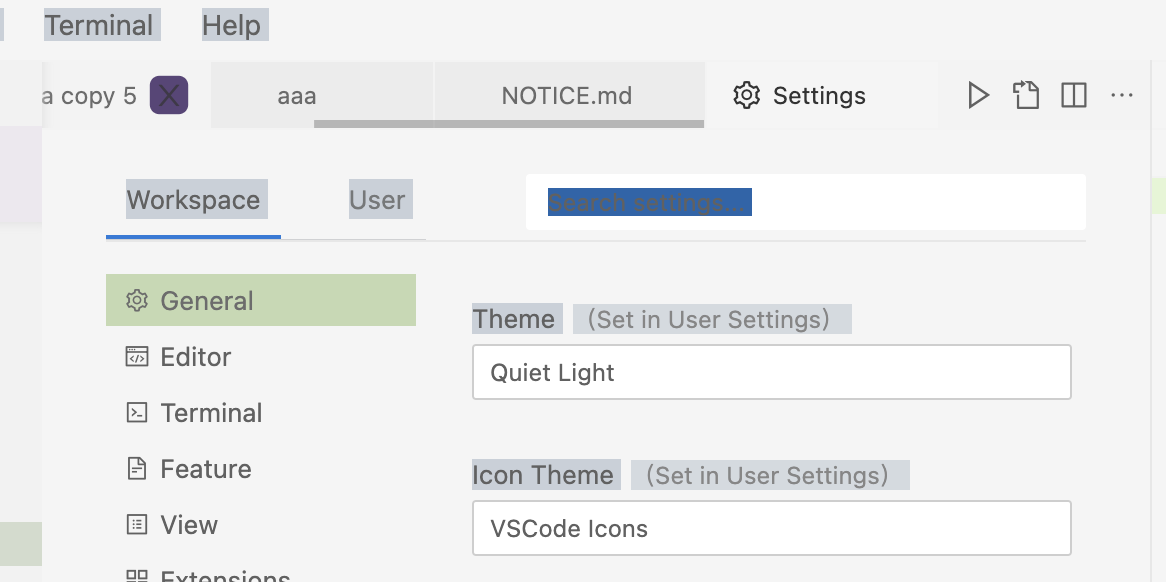Switch to the aaa editor tab

click(x=297, y=96)
